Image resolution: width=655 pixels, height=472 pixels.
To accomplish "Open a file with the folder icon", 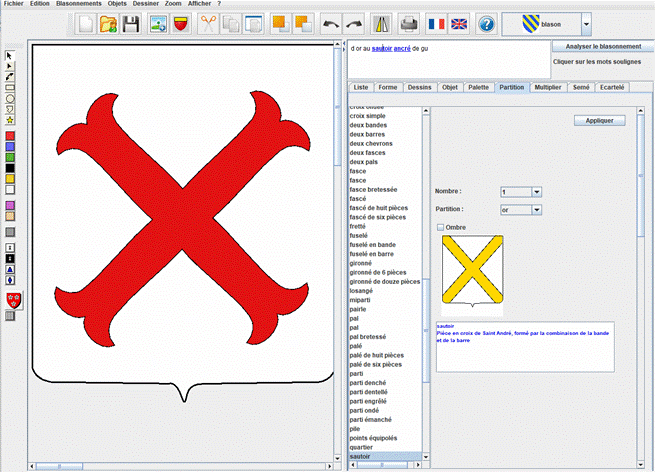I will tap(109, 23).
